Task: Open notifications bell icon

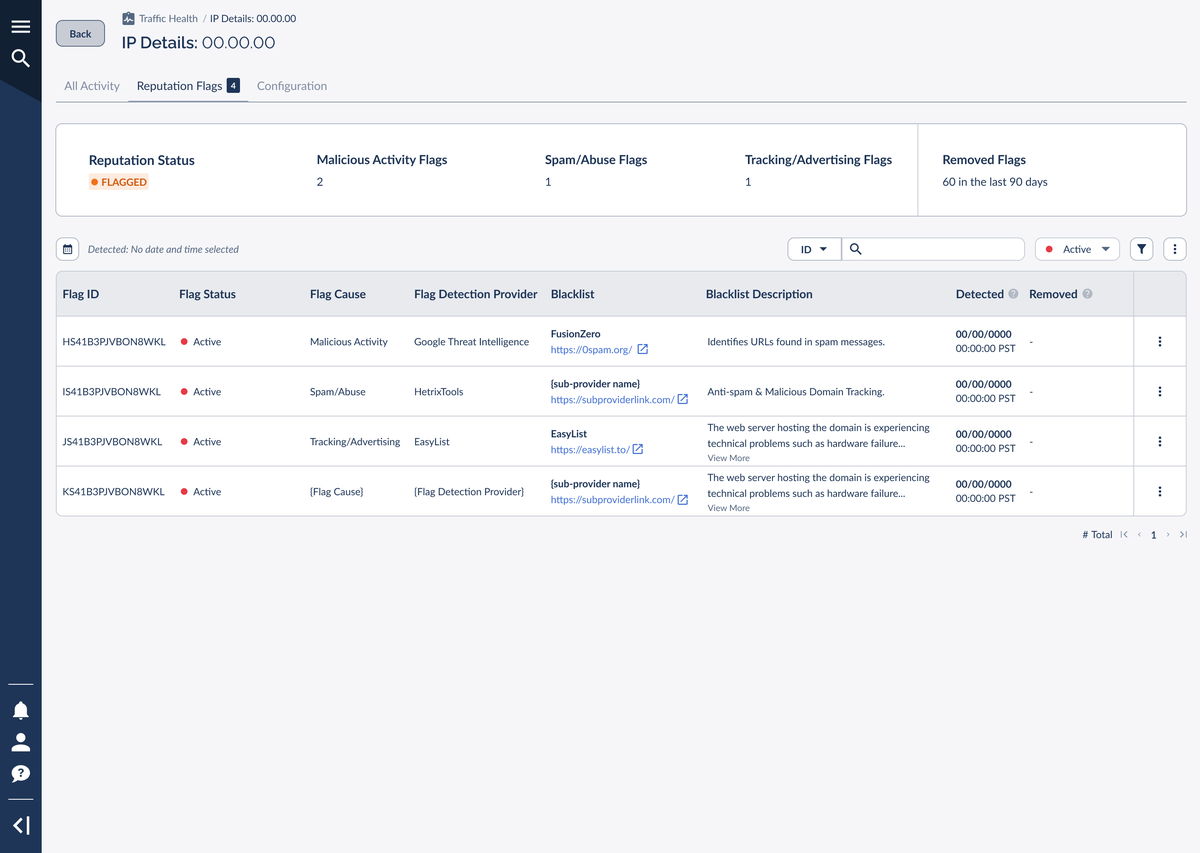Action: (x=20, y=710)
